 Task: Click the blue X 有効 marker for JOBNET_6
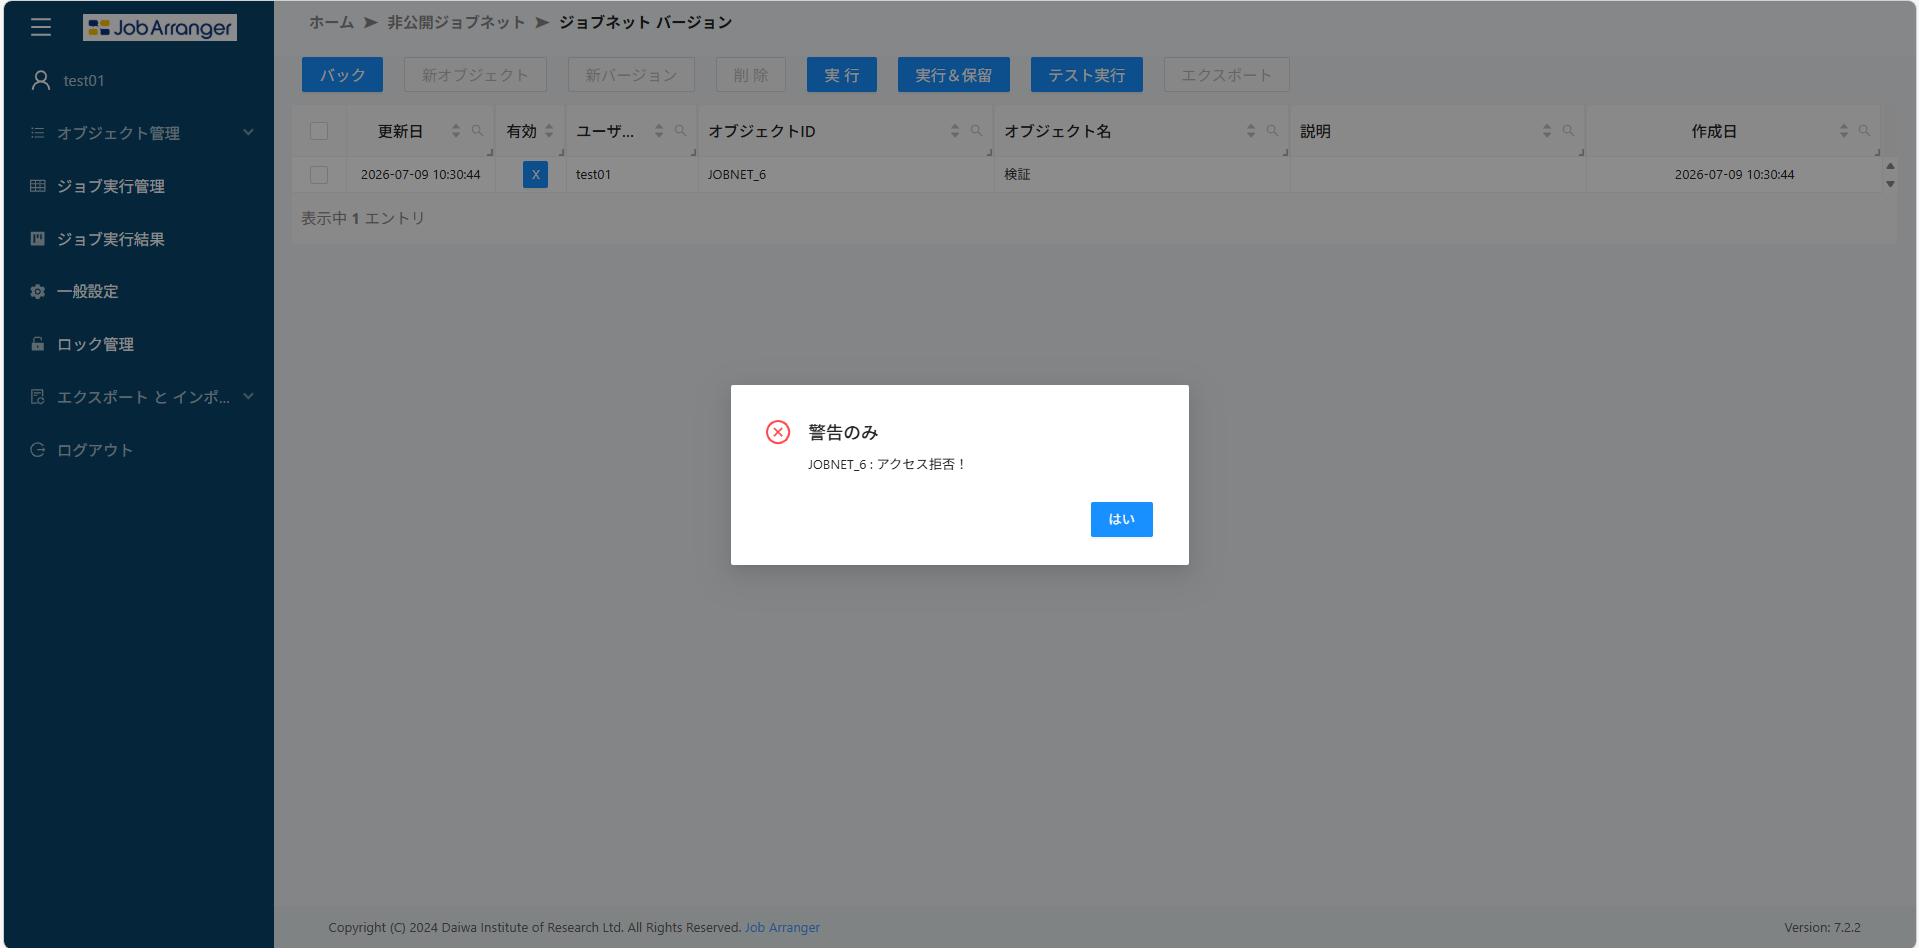535,175
